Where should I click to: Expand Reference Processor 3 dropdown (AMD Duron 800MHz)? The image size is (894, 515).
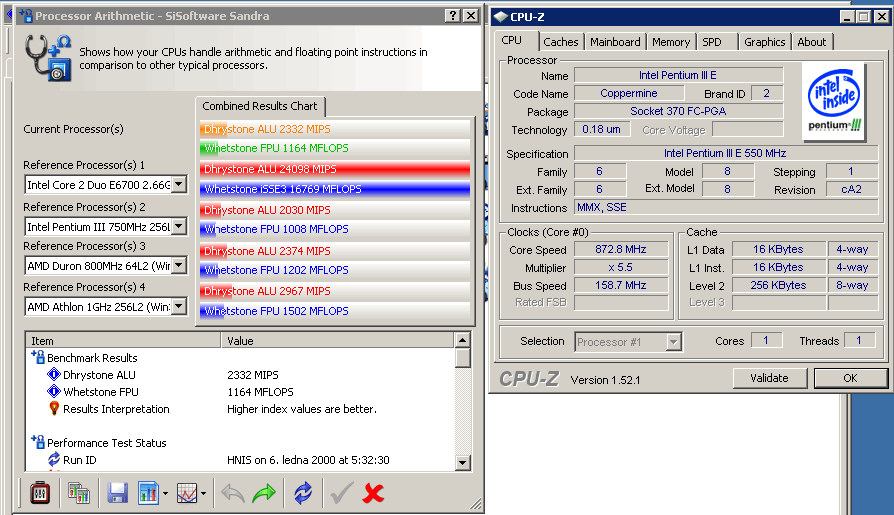click(x=178, y=265)
